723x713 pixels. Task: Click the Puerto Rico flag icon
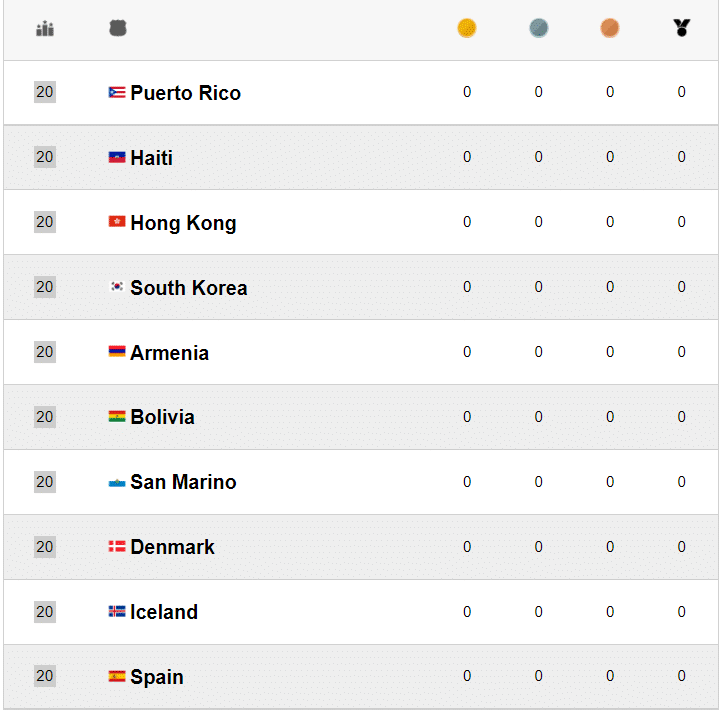coord(117,93)
